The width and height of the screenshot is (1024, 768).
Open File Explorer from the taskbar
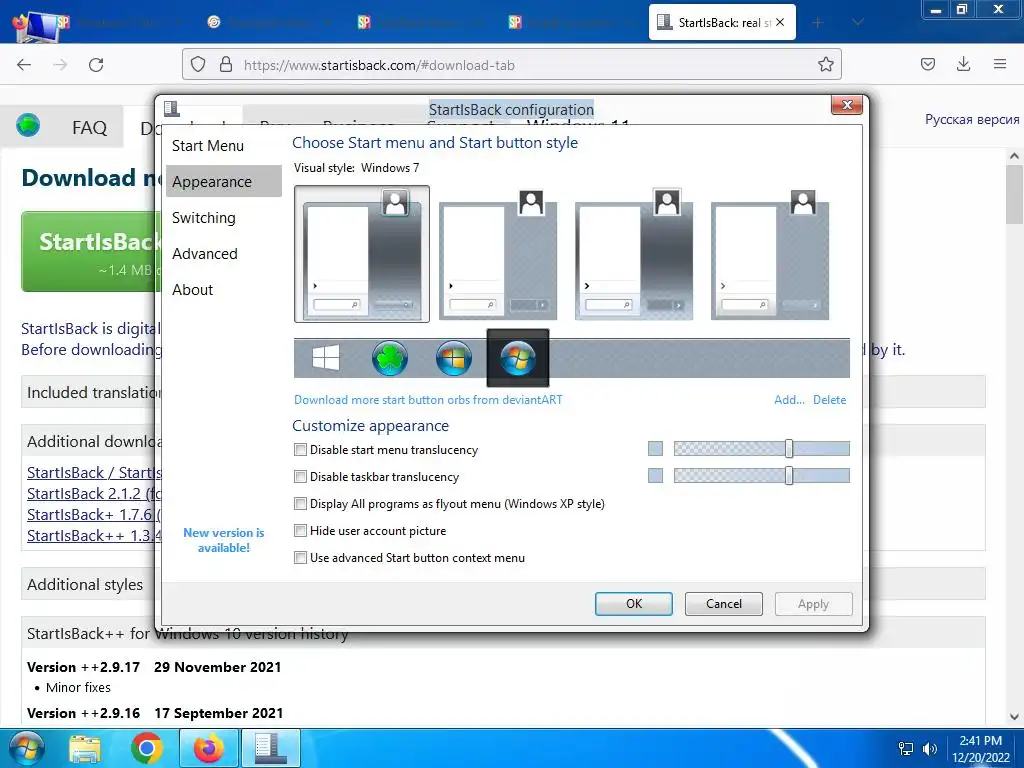pos(85,748)
